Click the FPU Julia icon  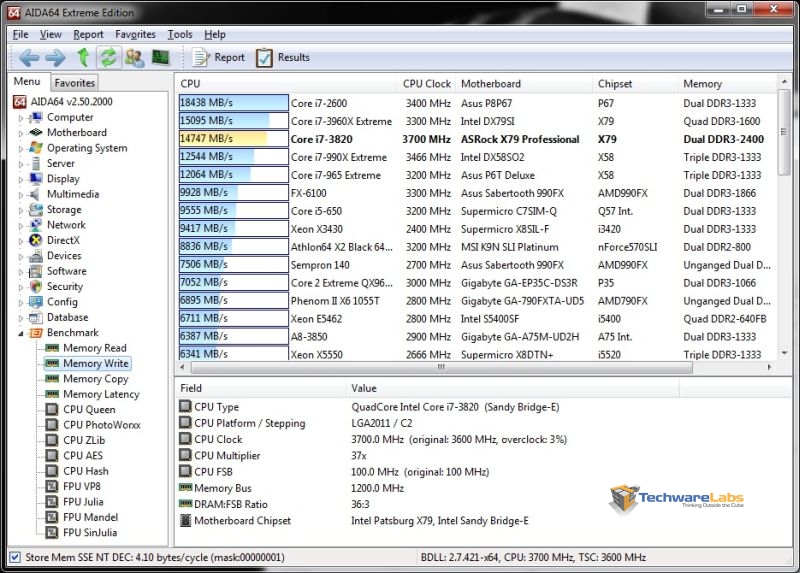[x=52, y=502]
